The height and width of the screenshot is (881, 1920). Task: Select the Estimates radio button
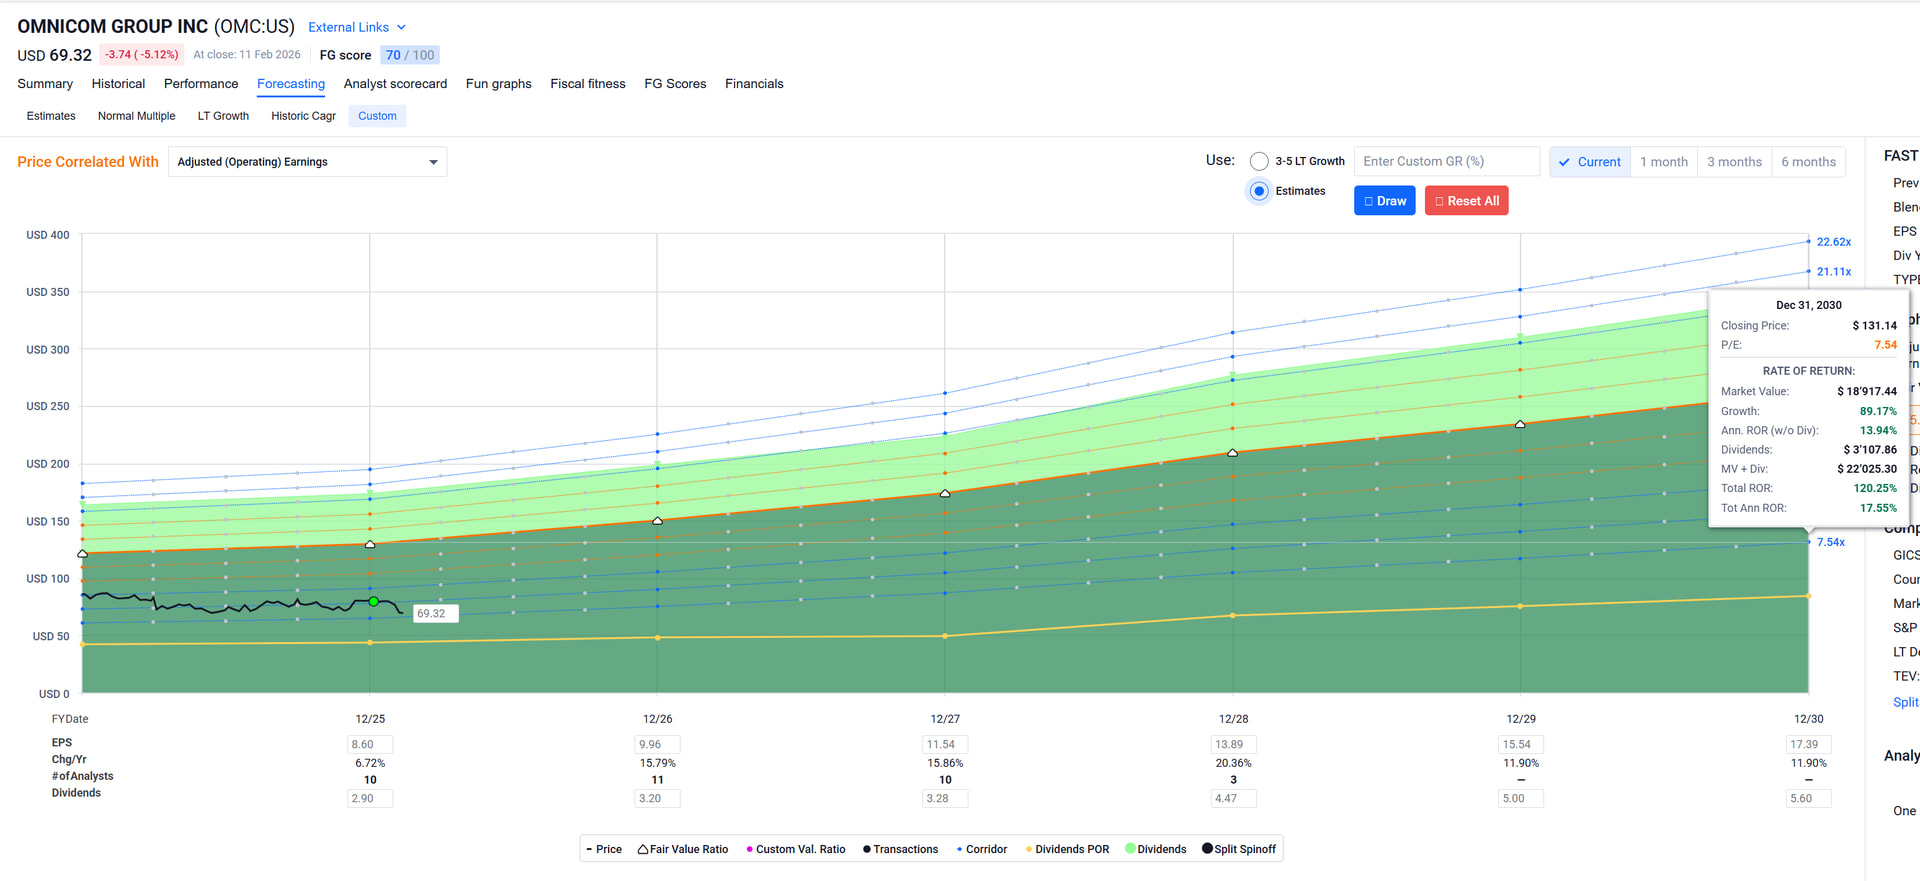(1259, 191)
